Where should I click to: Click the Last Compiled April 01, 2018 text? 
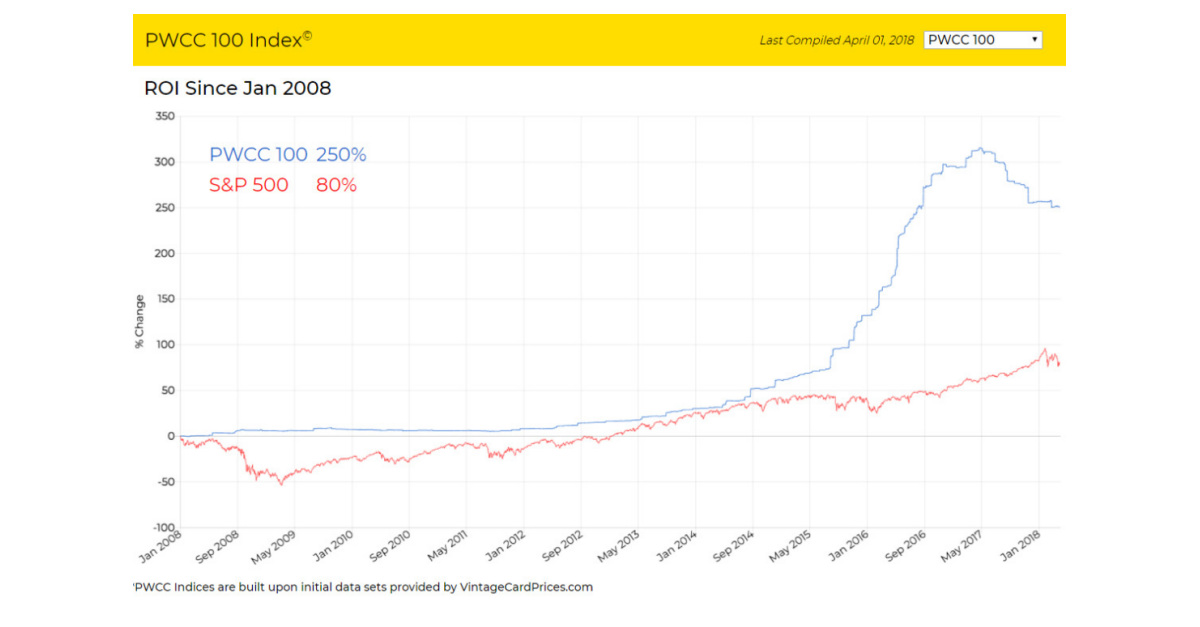coord(836,41)
